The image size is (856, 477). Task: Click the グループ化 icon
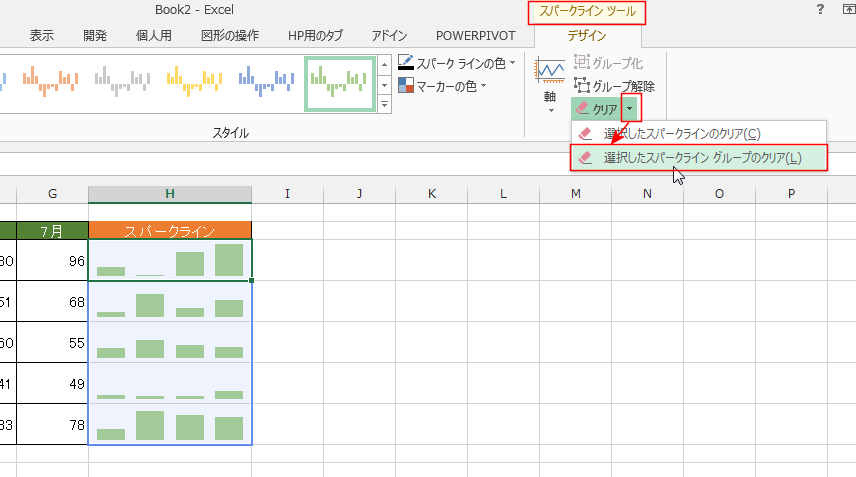[x=581, y=62]
